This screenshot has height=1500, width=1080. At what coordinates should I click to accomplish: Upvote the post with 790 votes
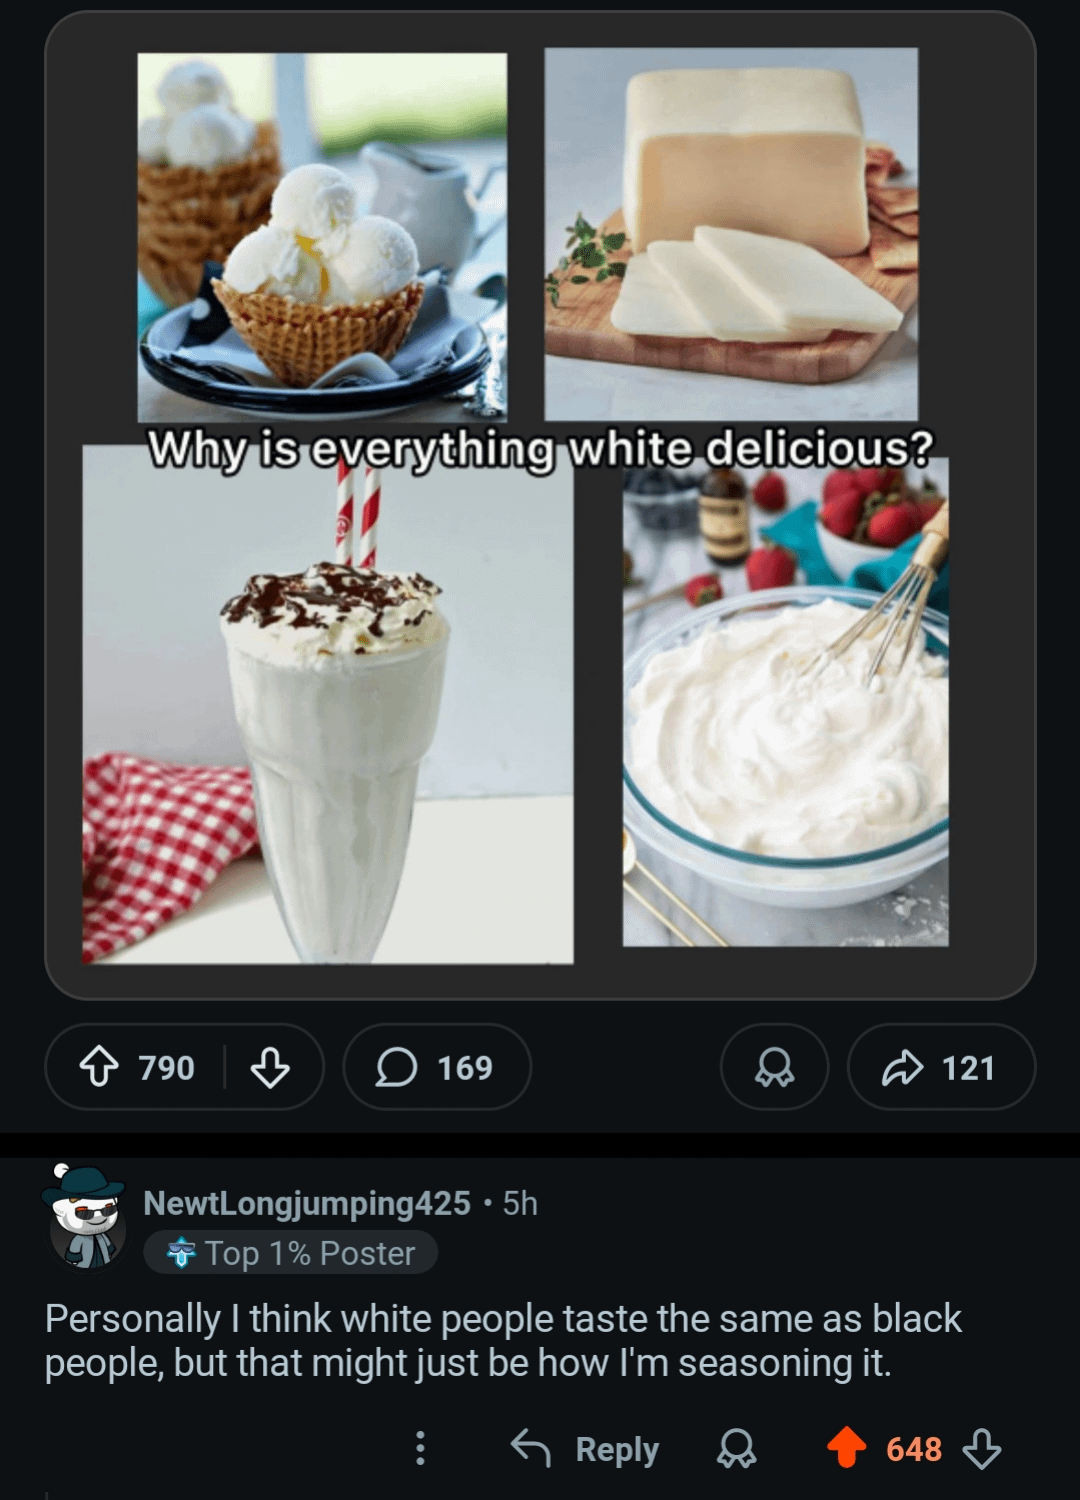click(x=98, y=1067)
